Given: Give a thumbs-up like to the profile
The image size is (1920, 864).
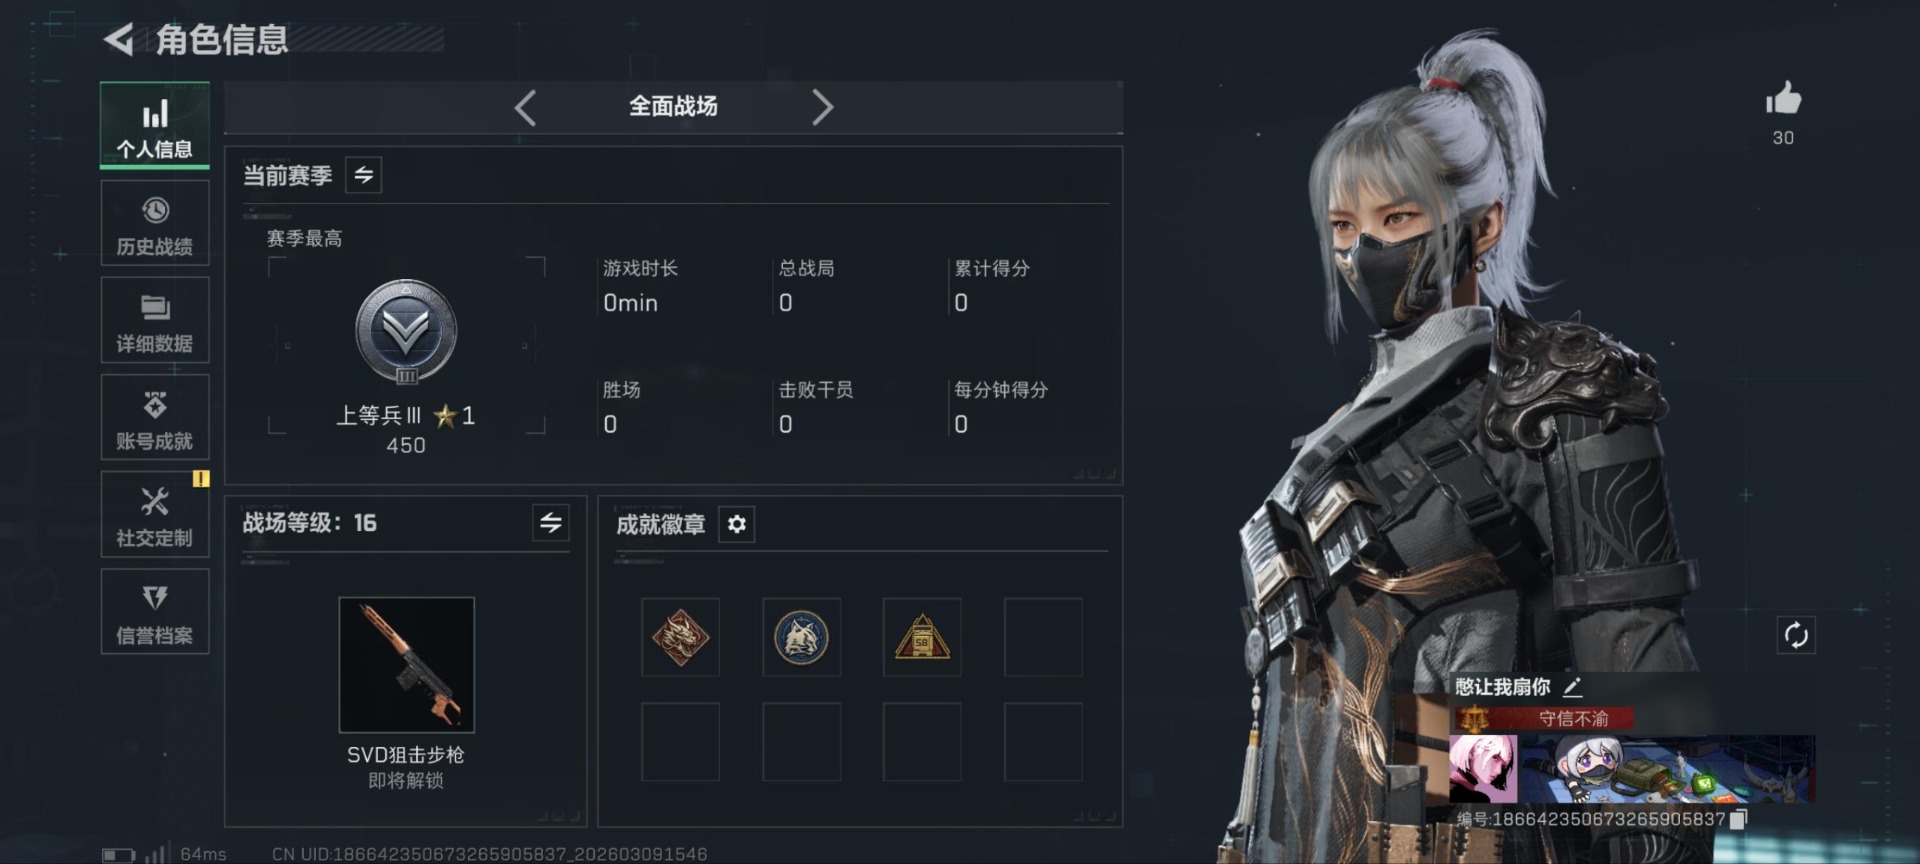Looking at the screenshot, I should tap(1783, 99).
